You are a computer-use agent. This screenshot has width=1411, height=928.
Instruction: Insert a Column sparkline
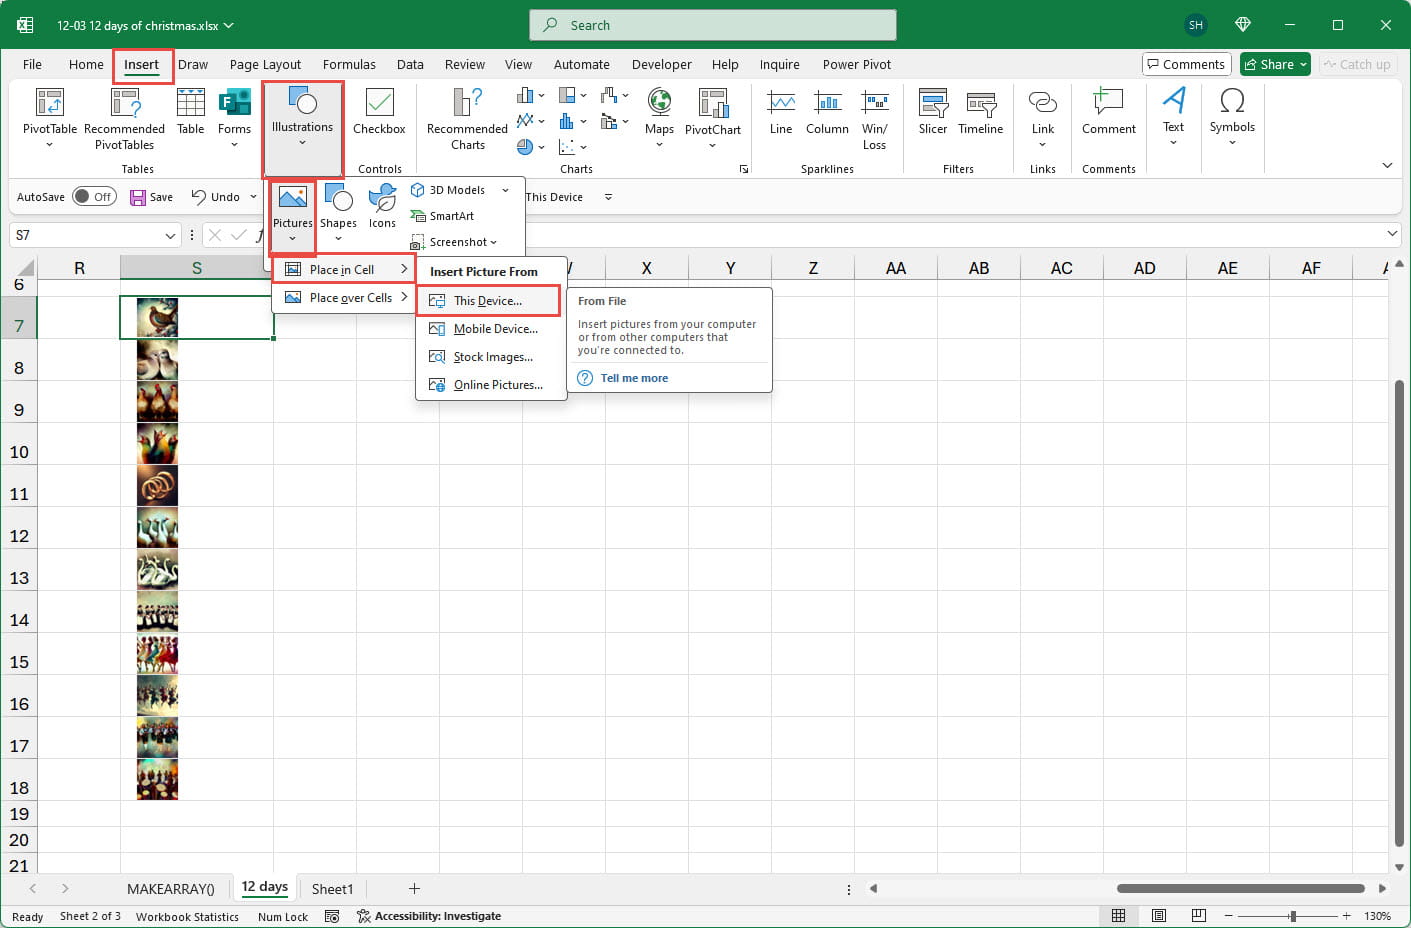(826, 112)
